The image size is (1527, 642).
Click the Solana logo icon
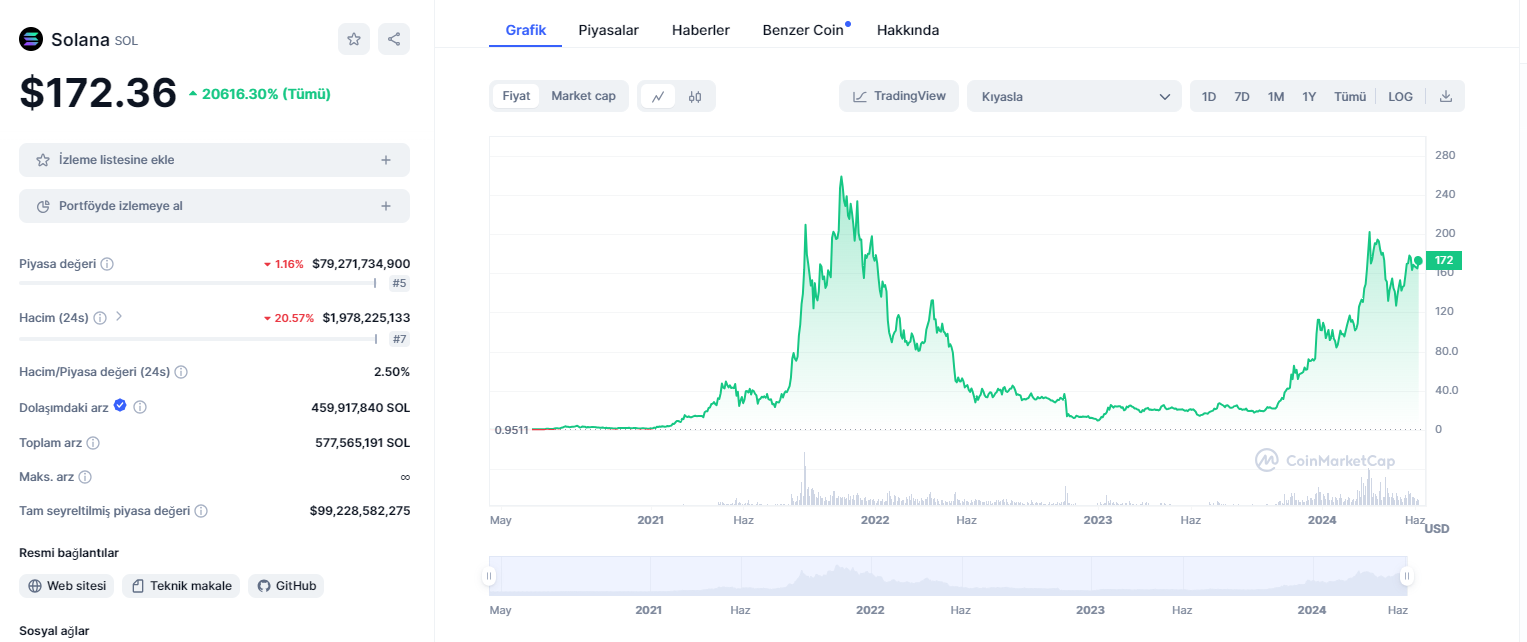click(32, 40)
